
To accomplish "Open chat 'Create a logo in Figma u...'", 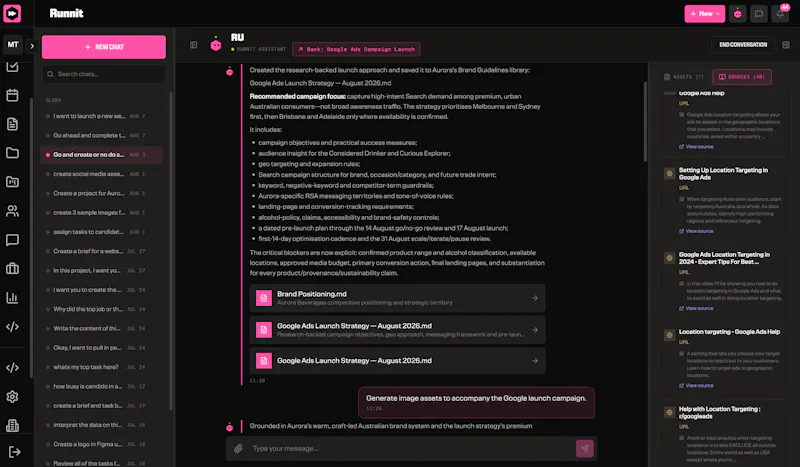I will coord(102,445).
